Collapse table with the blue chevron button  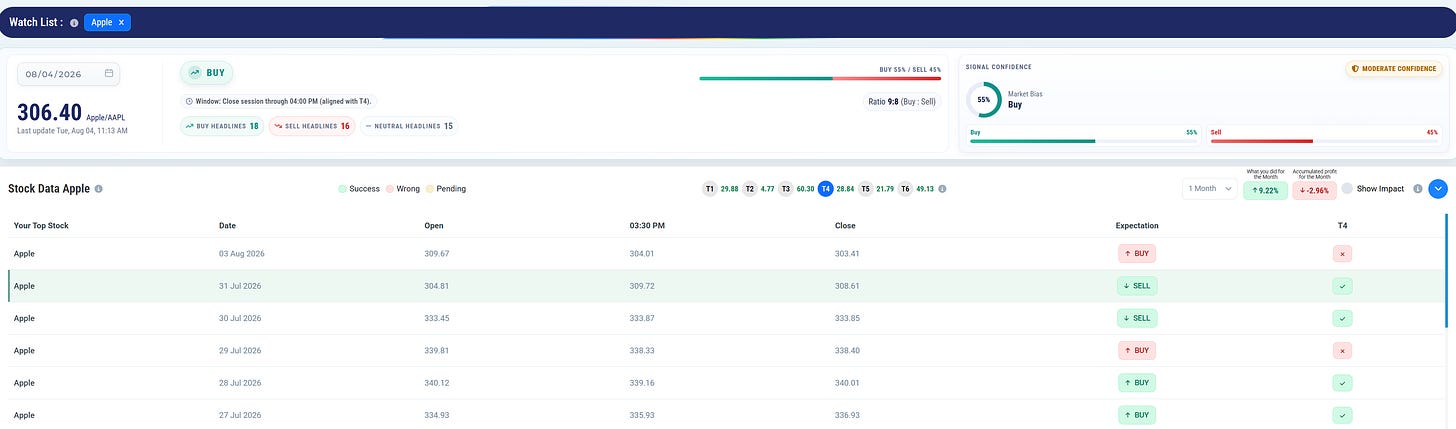[x=1438, y=188]
